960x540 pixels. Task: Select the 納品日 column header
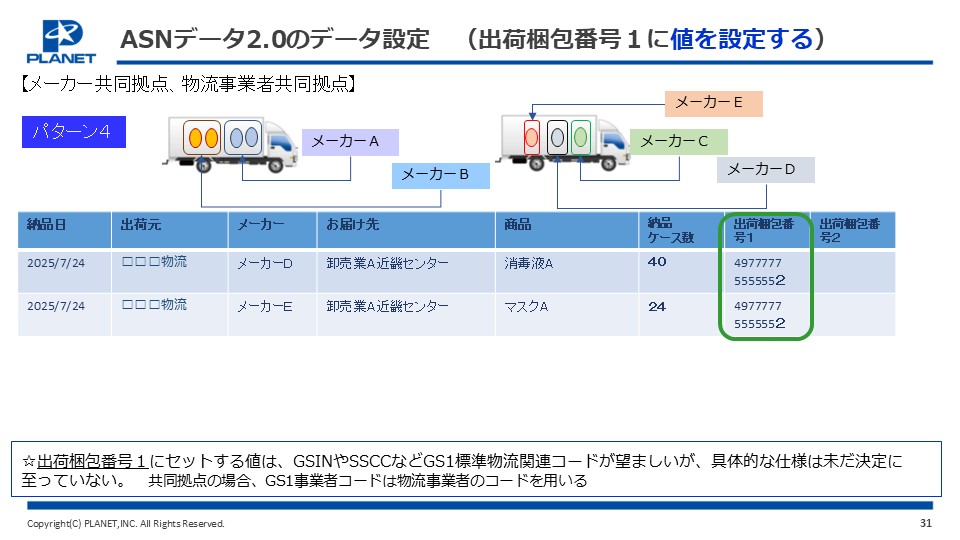64,230
